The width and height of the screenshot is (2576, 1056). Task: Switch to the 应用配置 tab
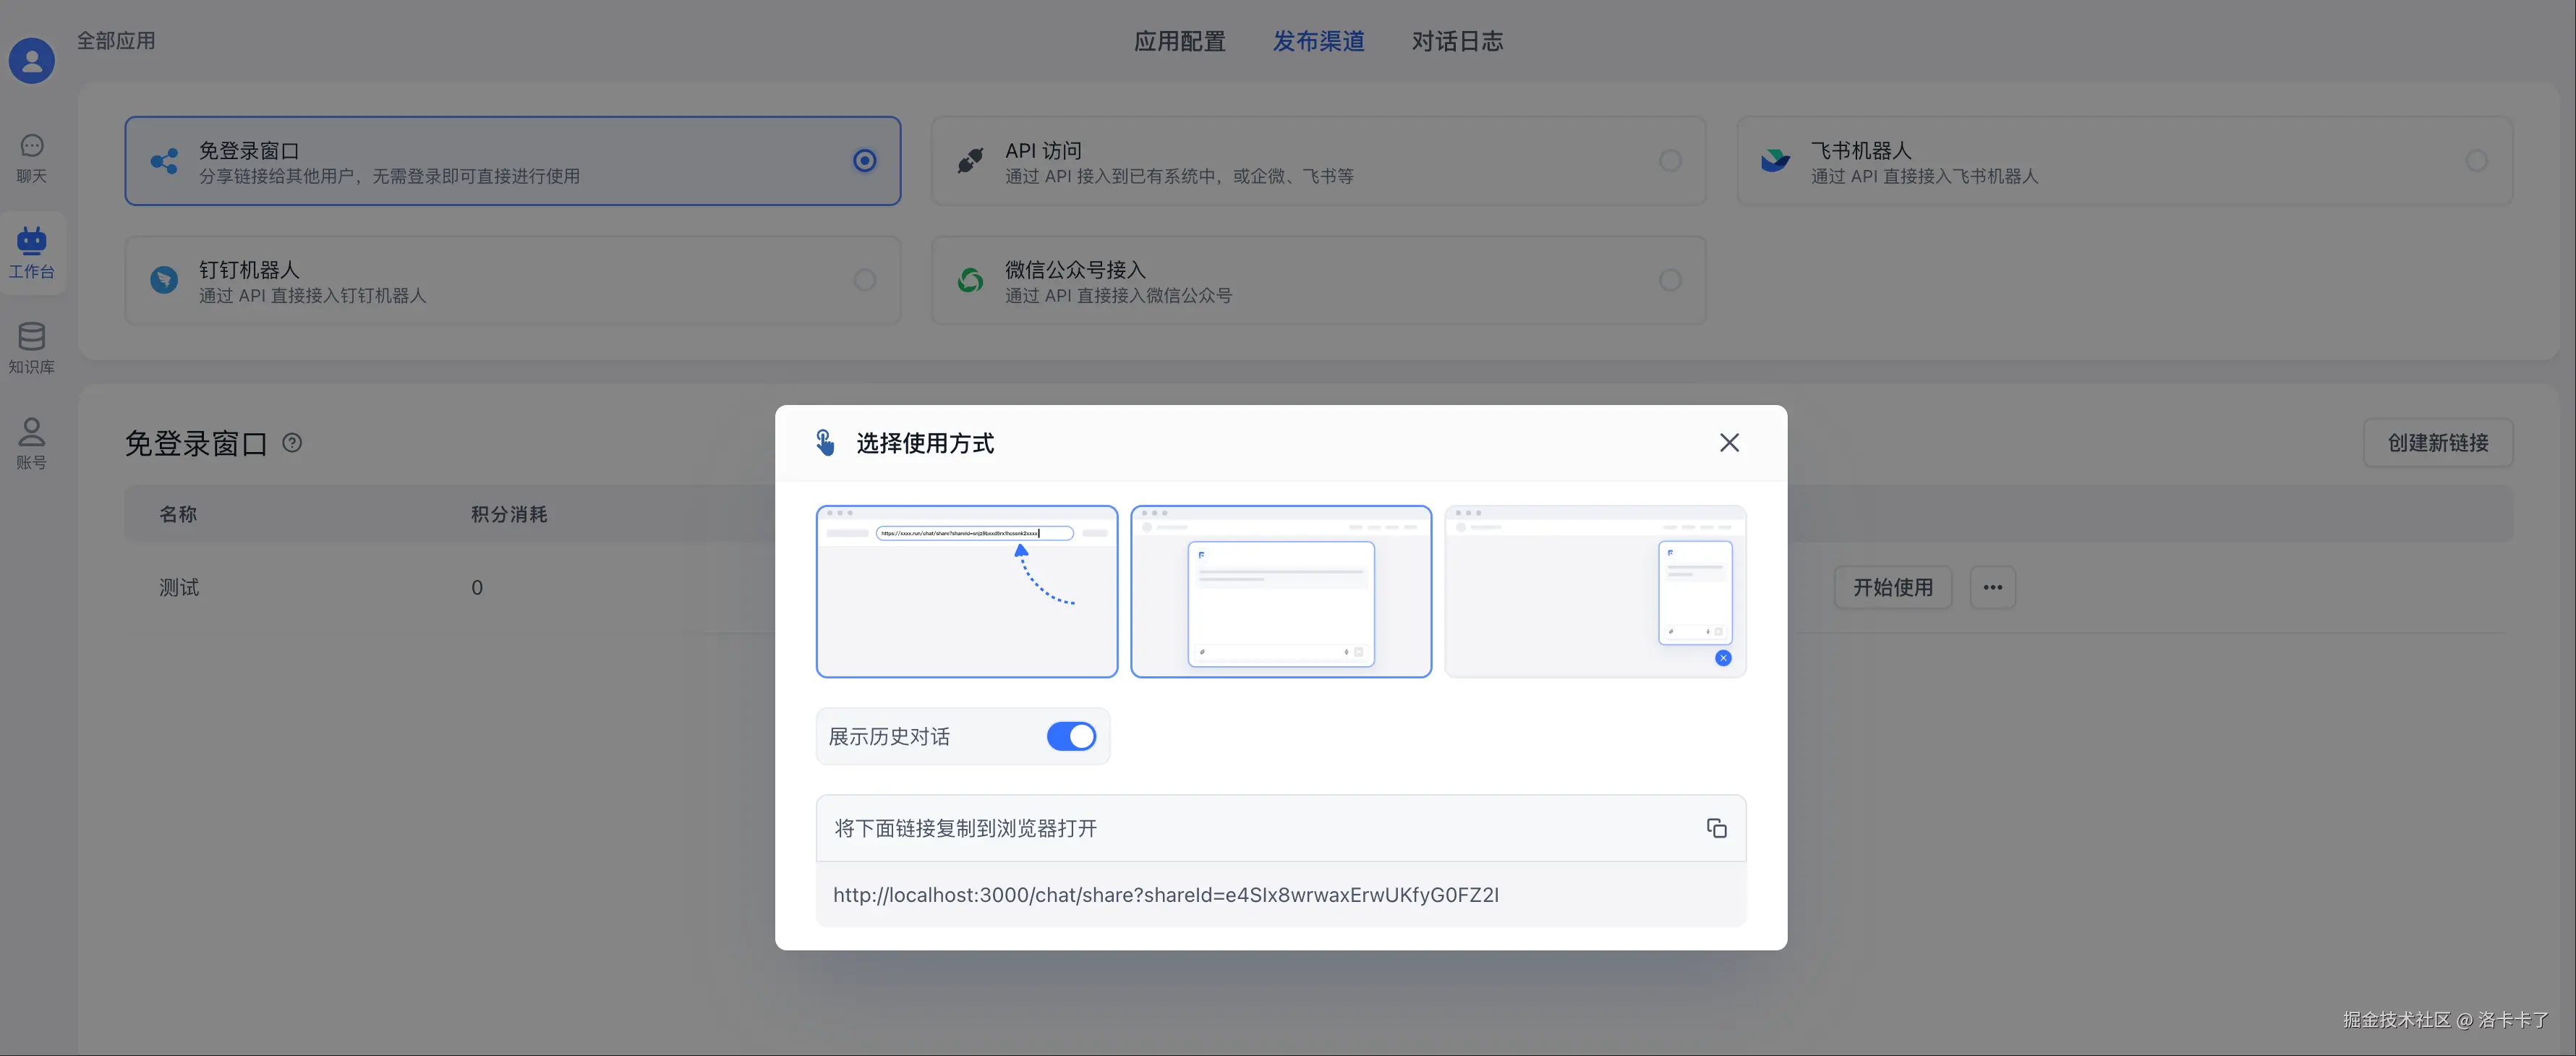(1179, 41)
